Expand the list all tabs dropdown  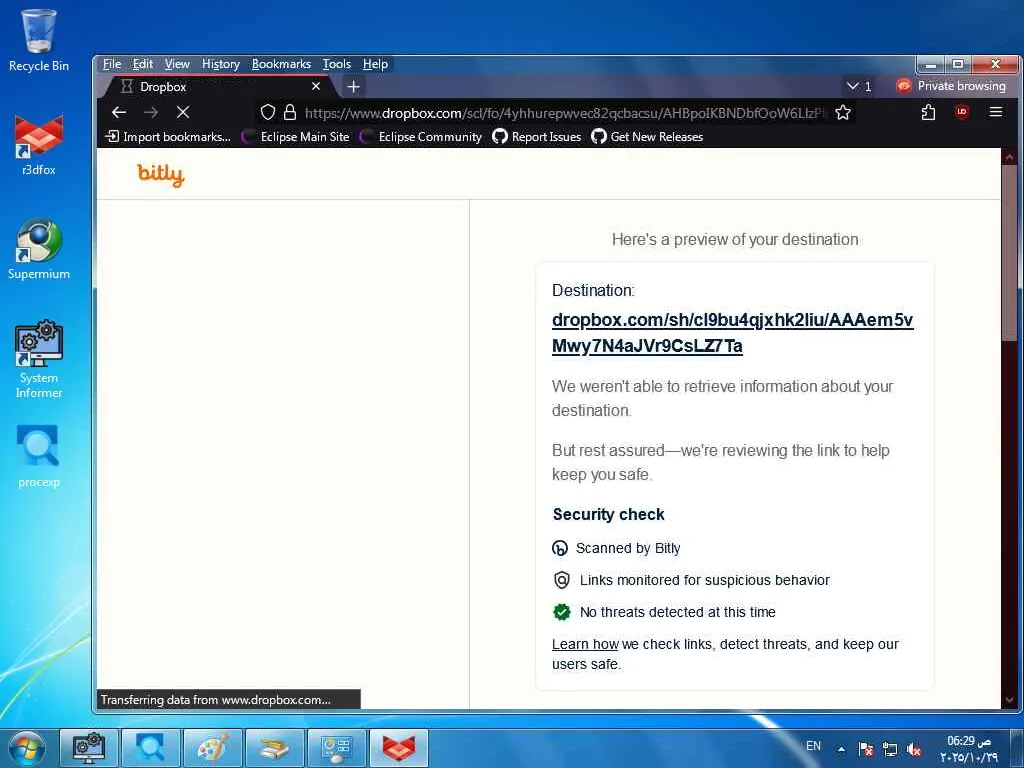pyautogui.click(x=859, y=86)
